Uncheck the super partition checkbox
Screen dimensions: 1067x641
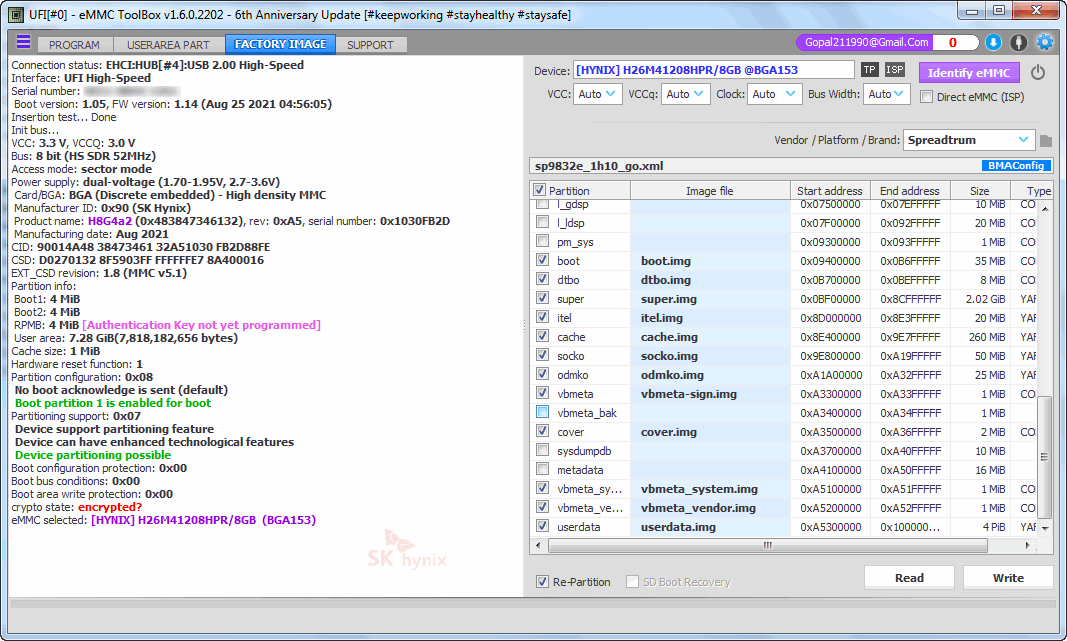coord(542,299)
